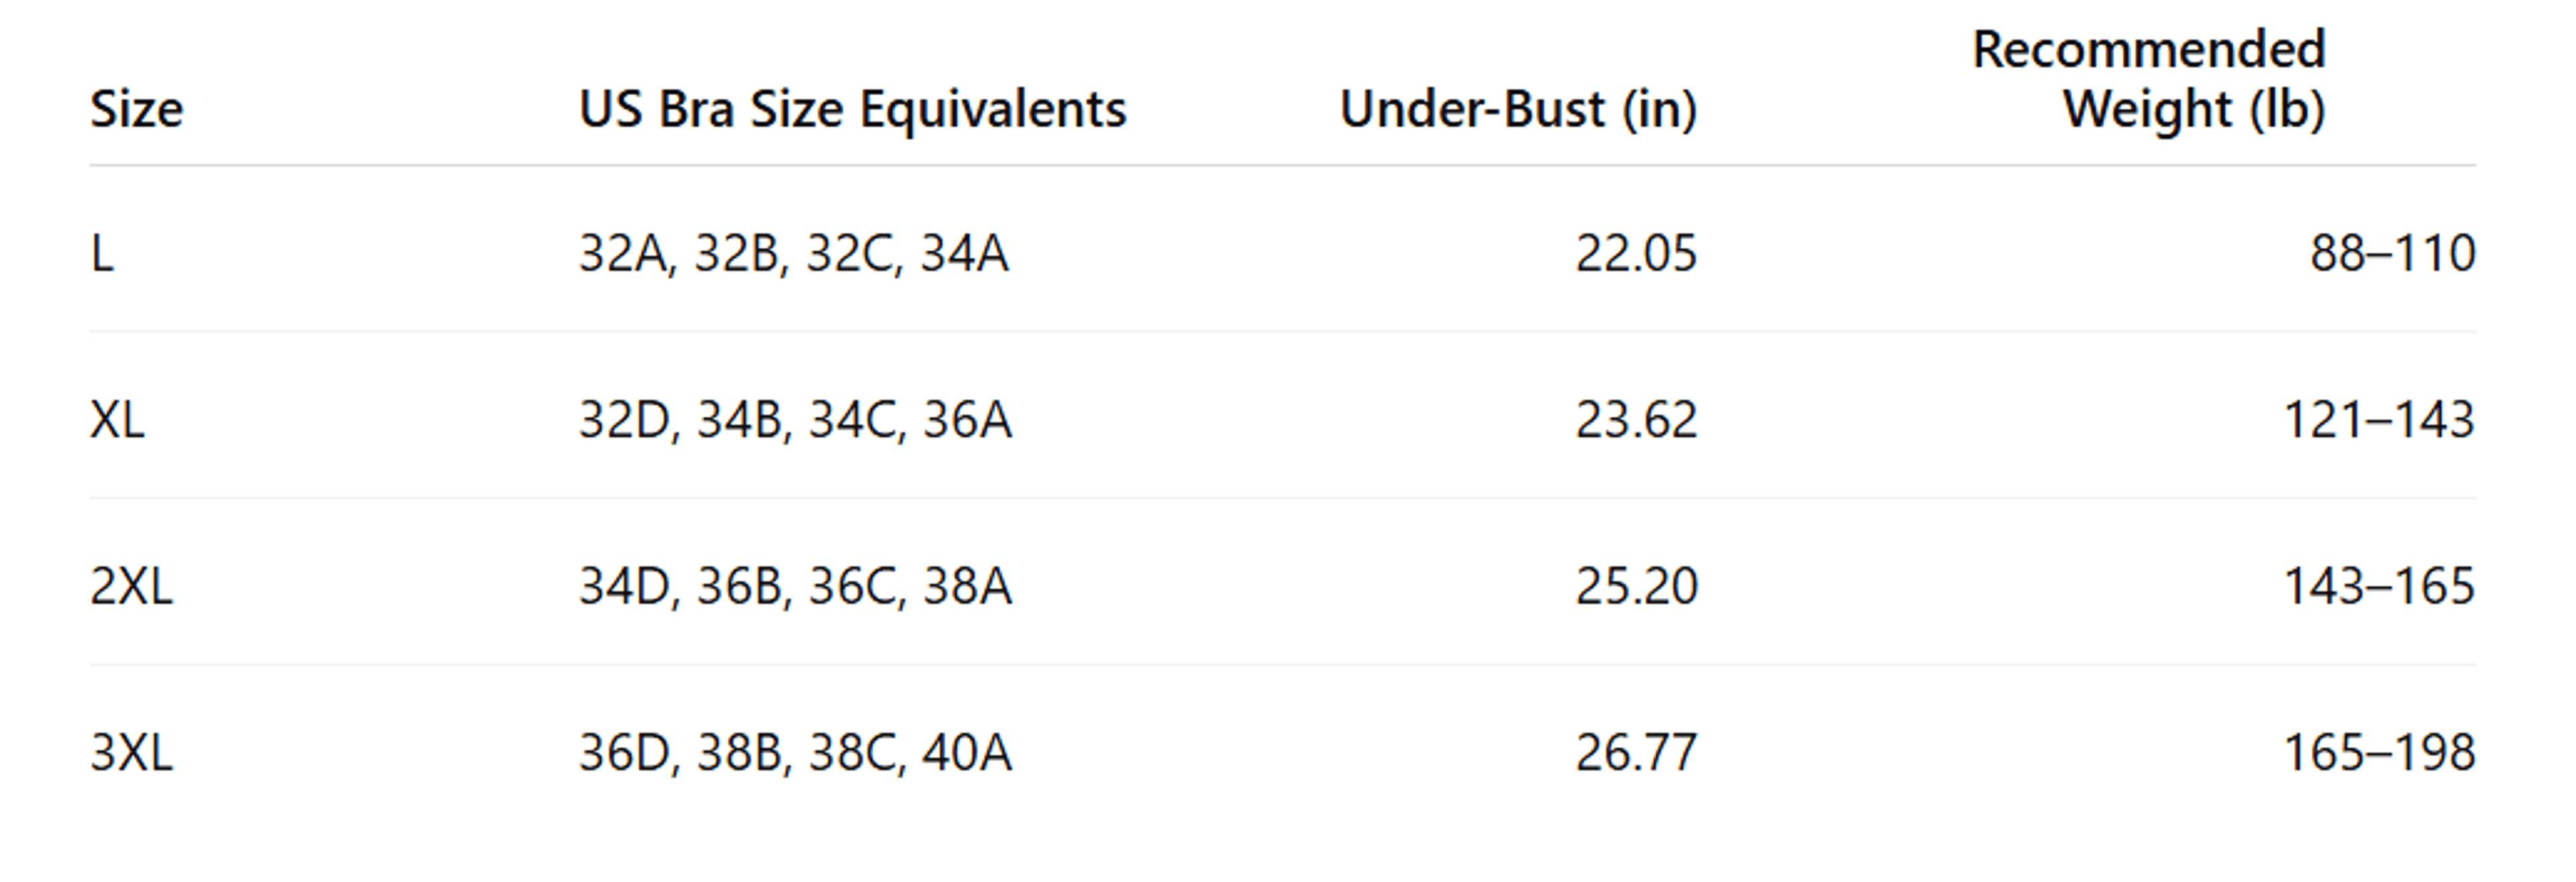Select the 26.77 under-bust value
The width and height of the screenshot is (2576, 882).
coord(1636,752)
